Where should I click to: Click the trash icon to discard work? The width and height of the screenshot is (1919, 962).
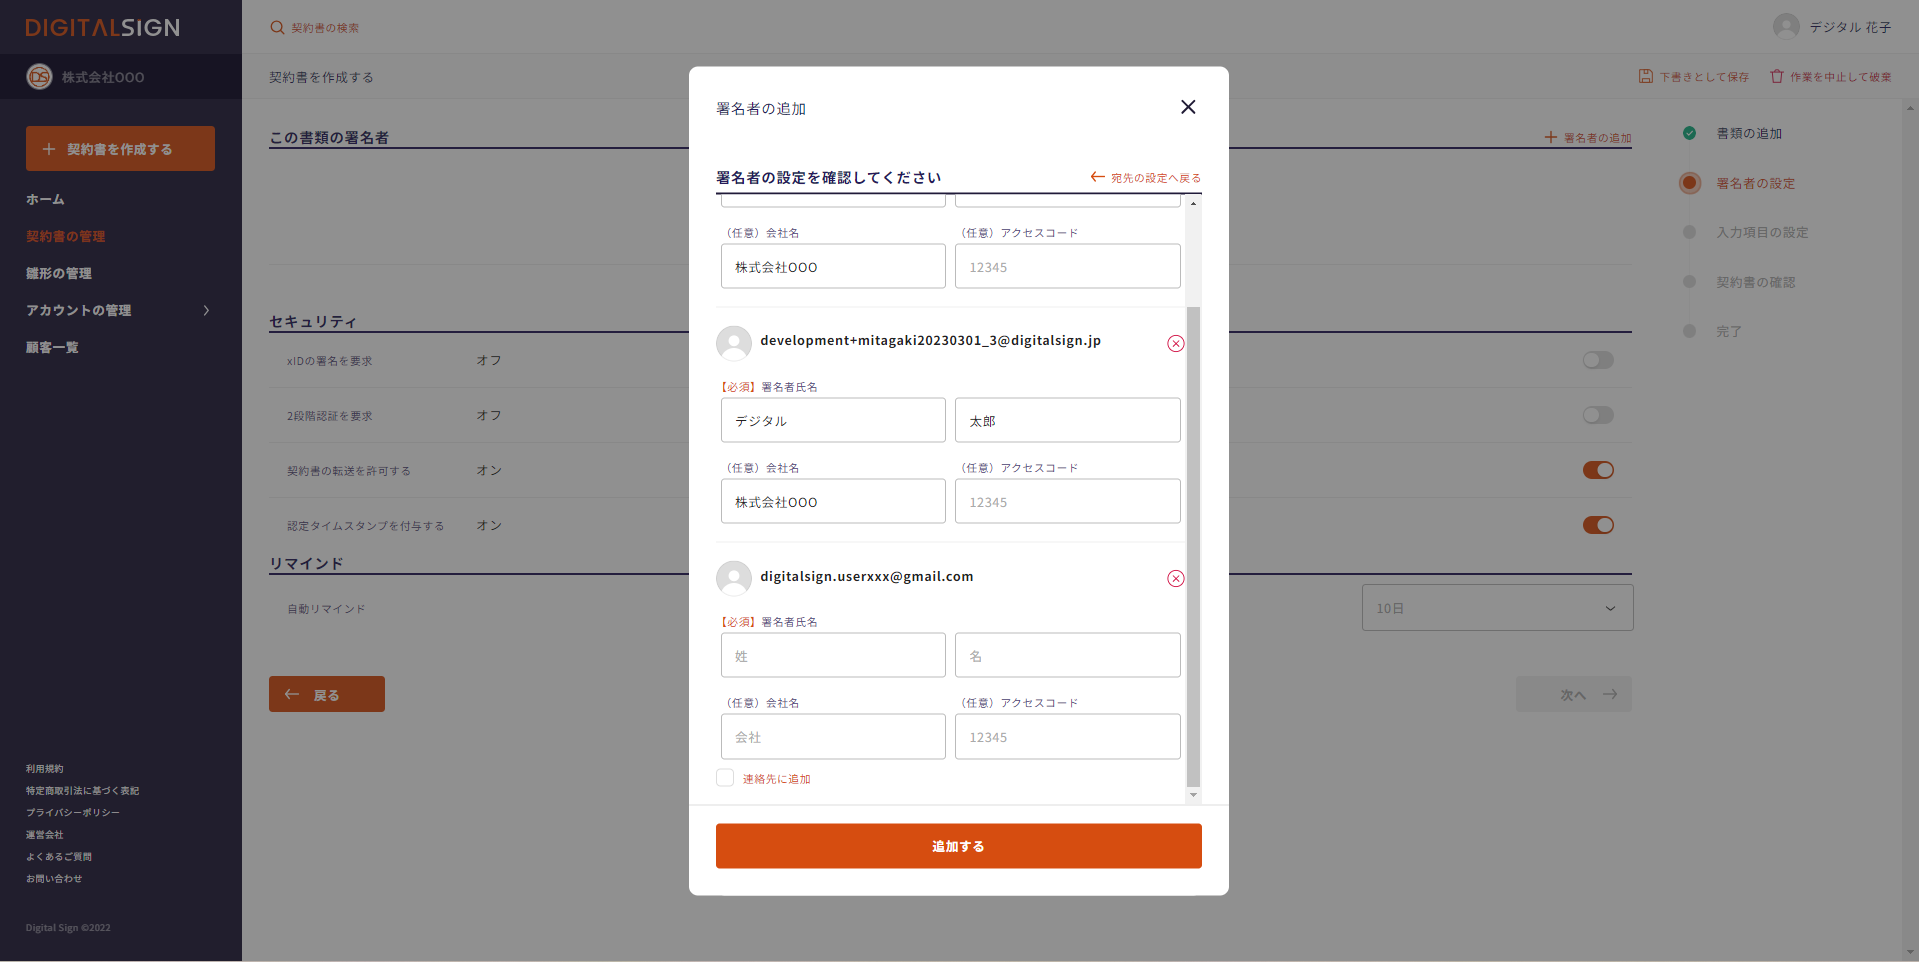(1776, 77)
